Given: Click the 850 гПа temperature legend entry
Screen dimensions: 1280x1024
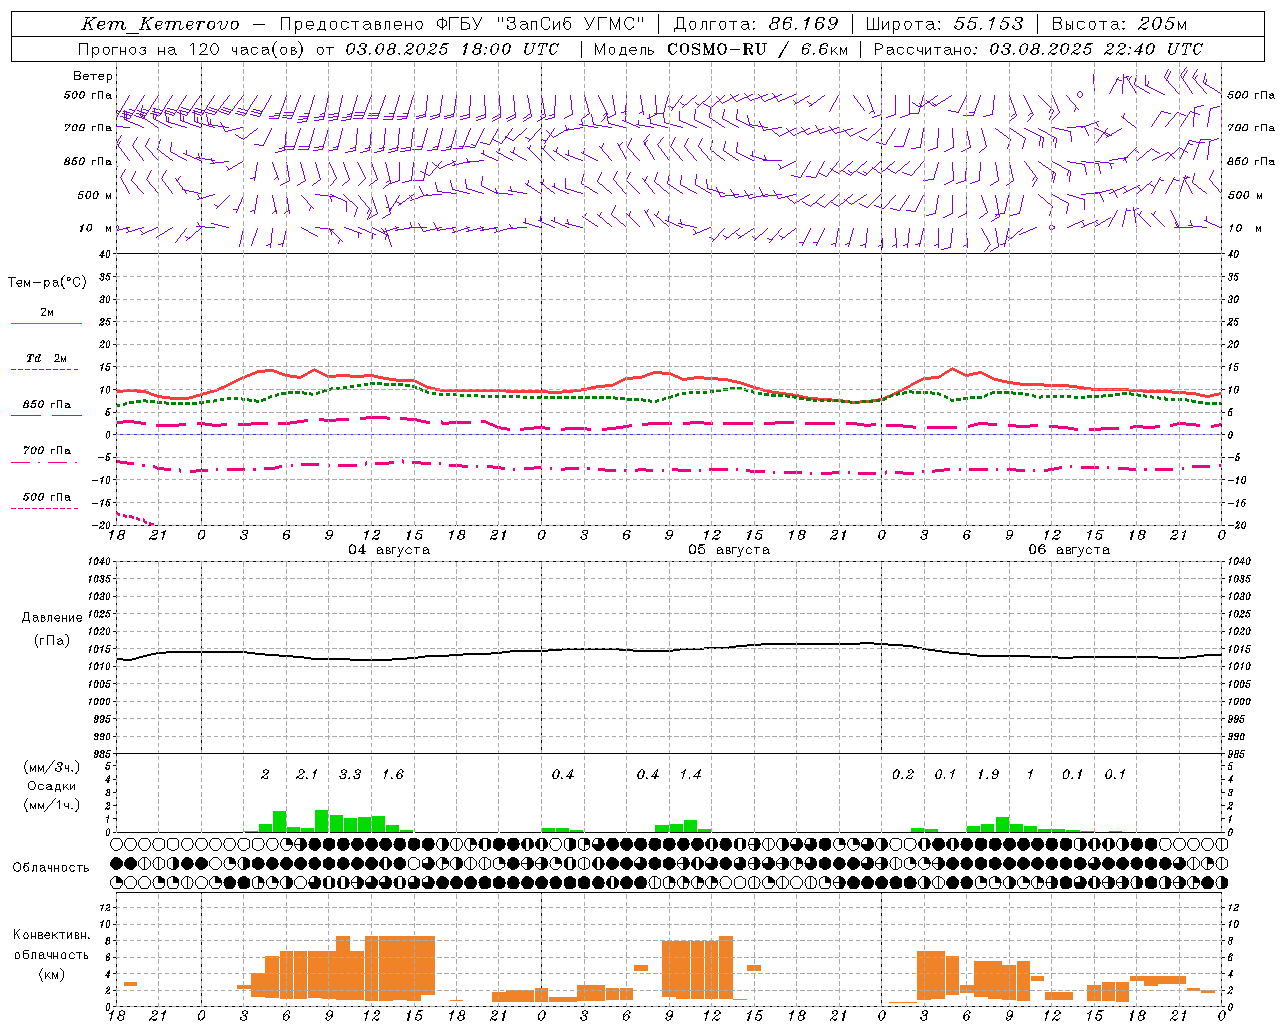Looking at the screenshot, I should tap(46, 408).
